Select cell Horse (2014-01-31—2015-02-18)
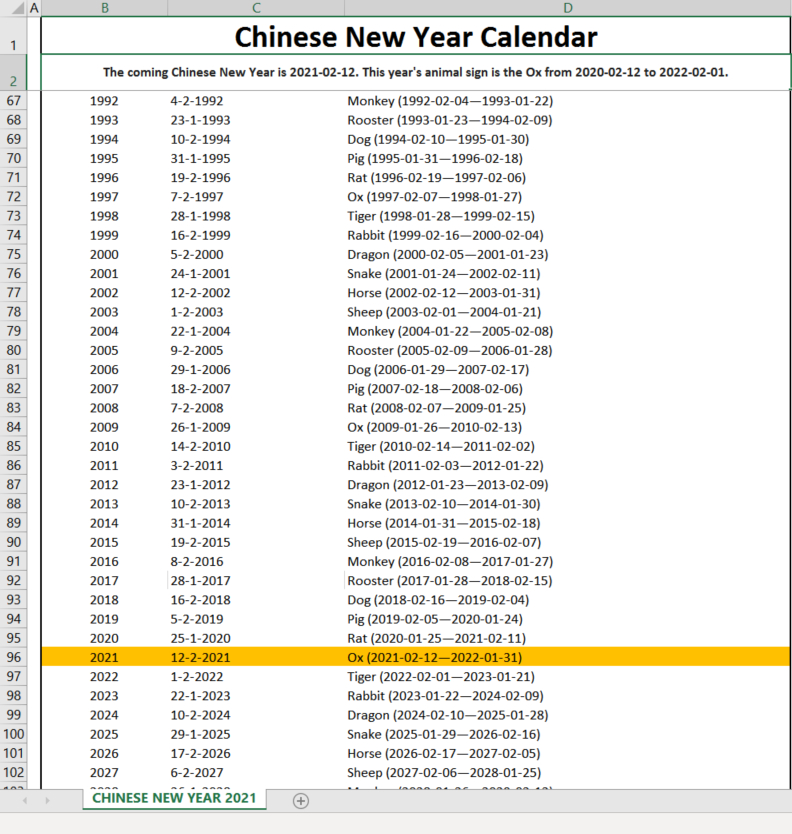This screenshot has height=834, width=792. tap(568, 523)
